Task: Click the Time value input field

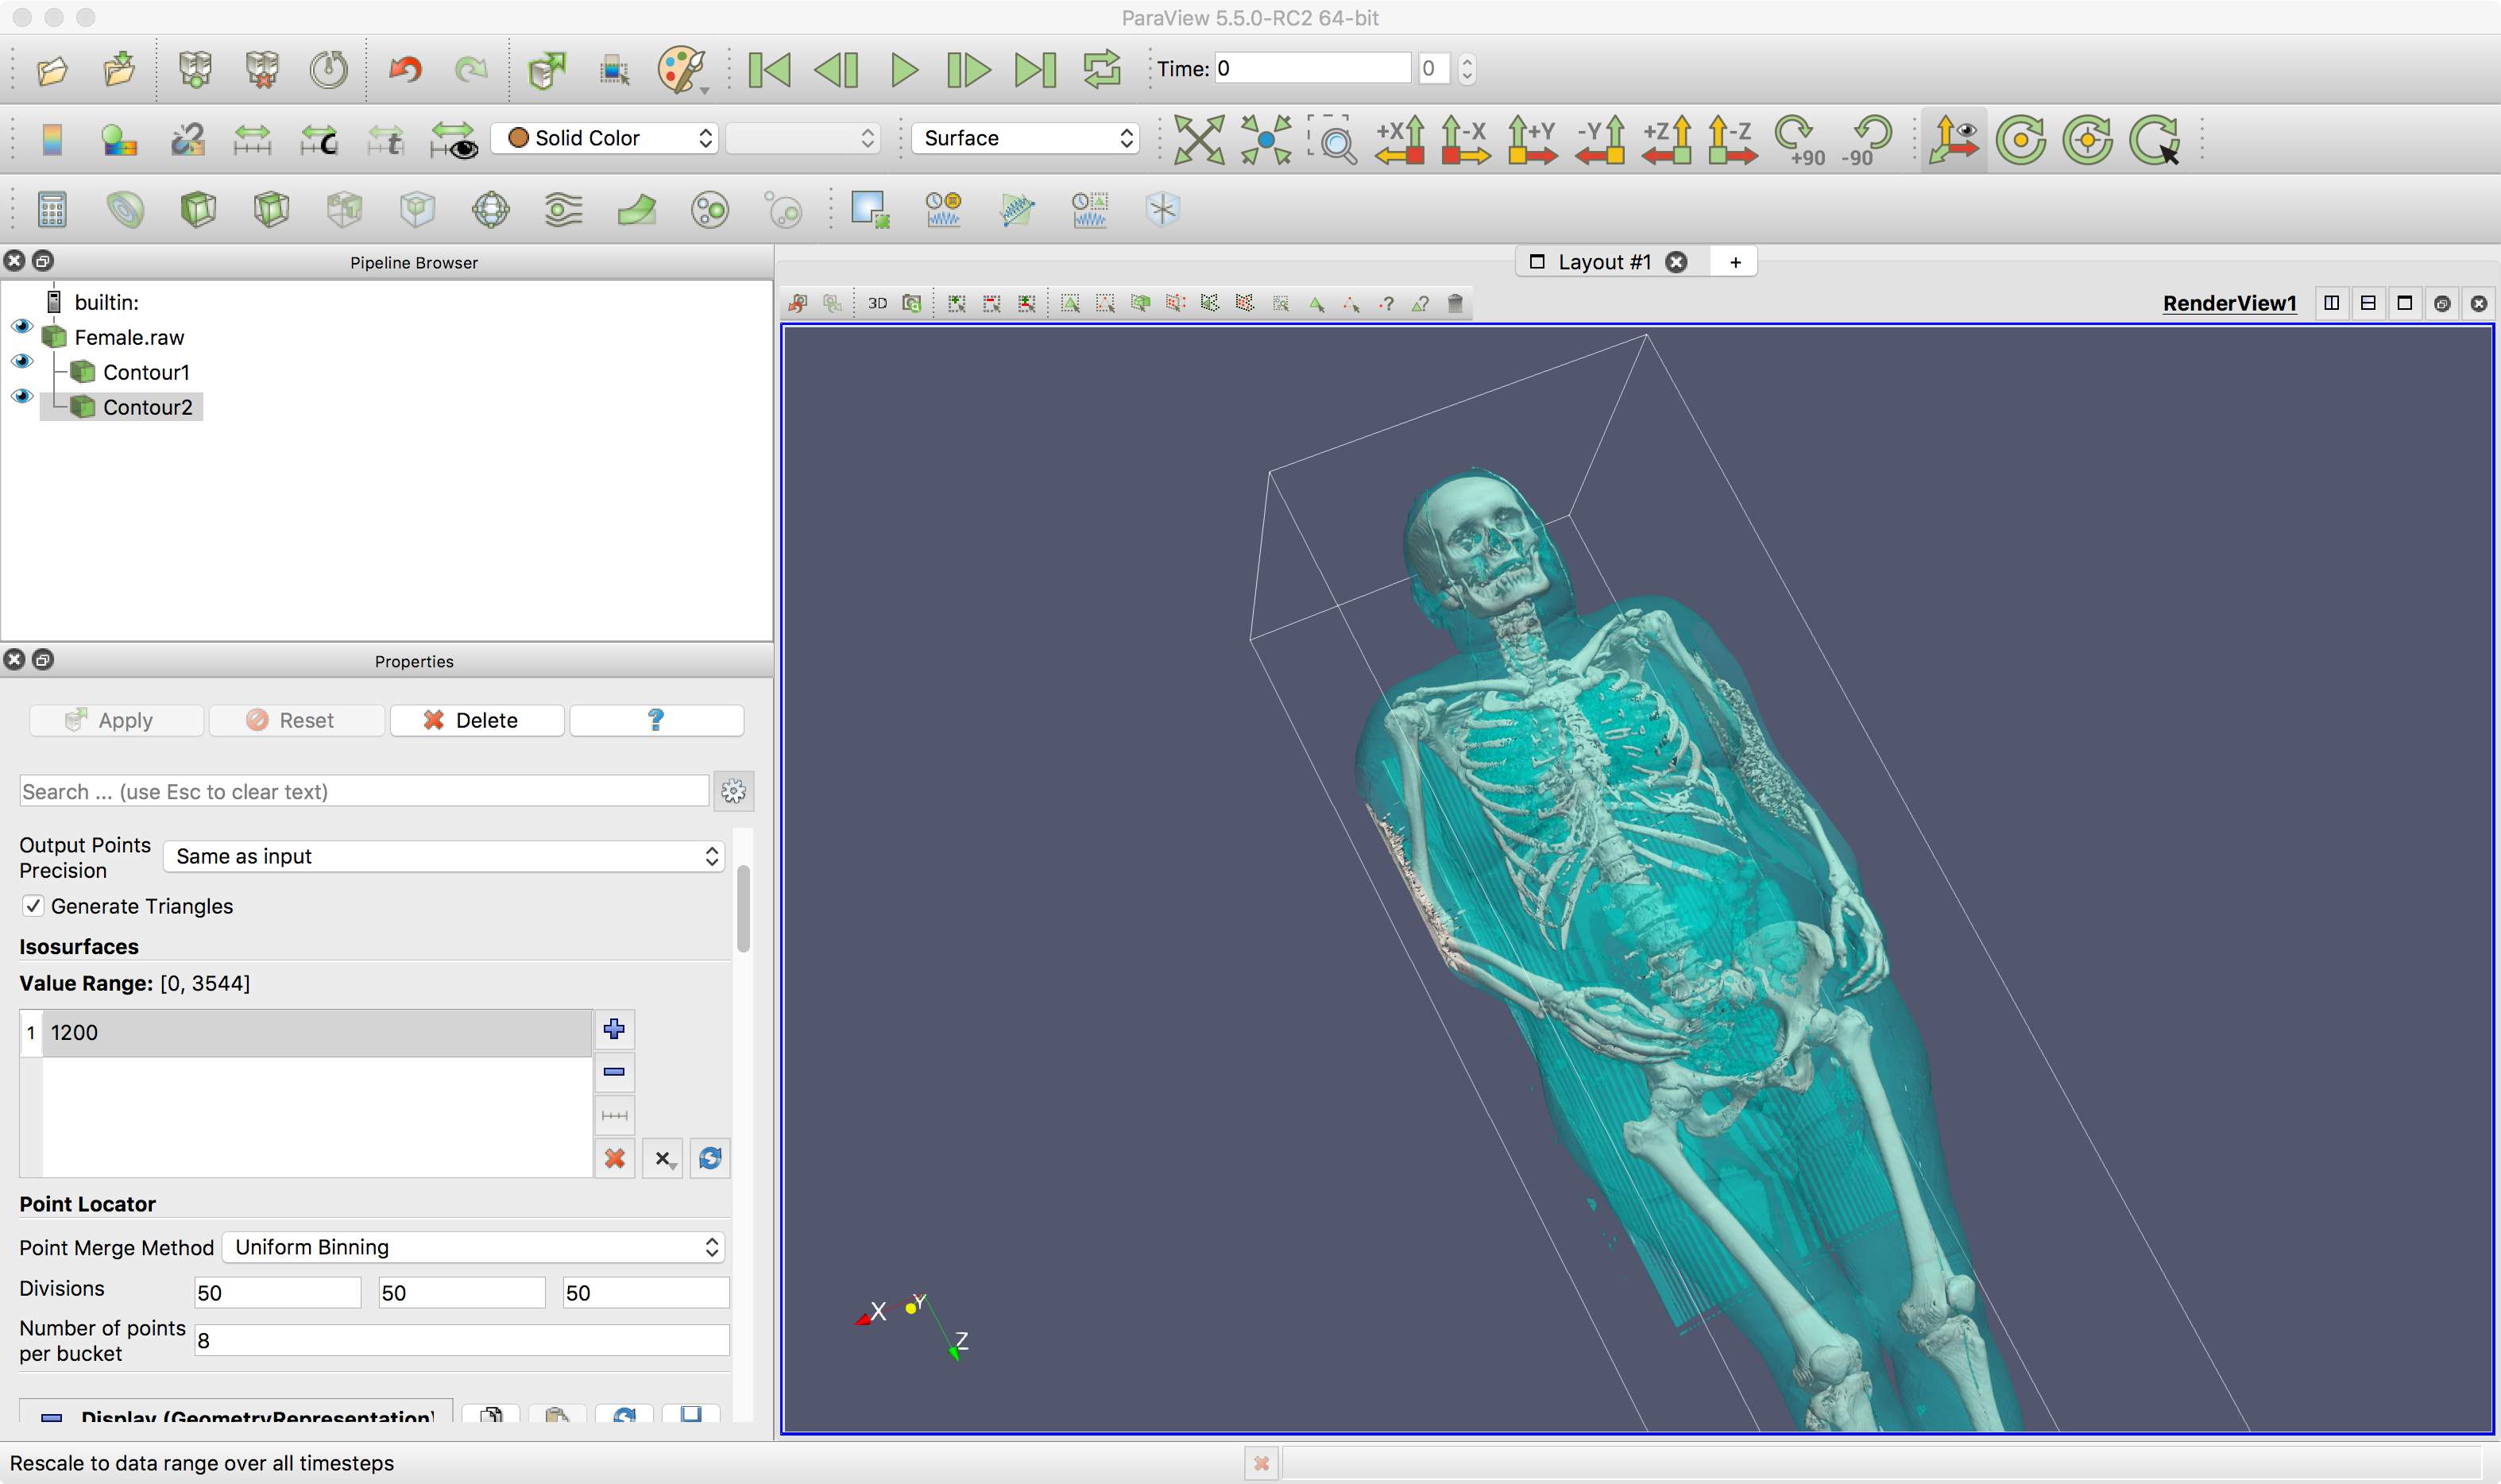Action: tap(1312, 69)
